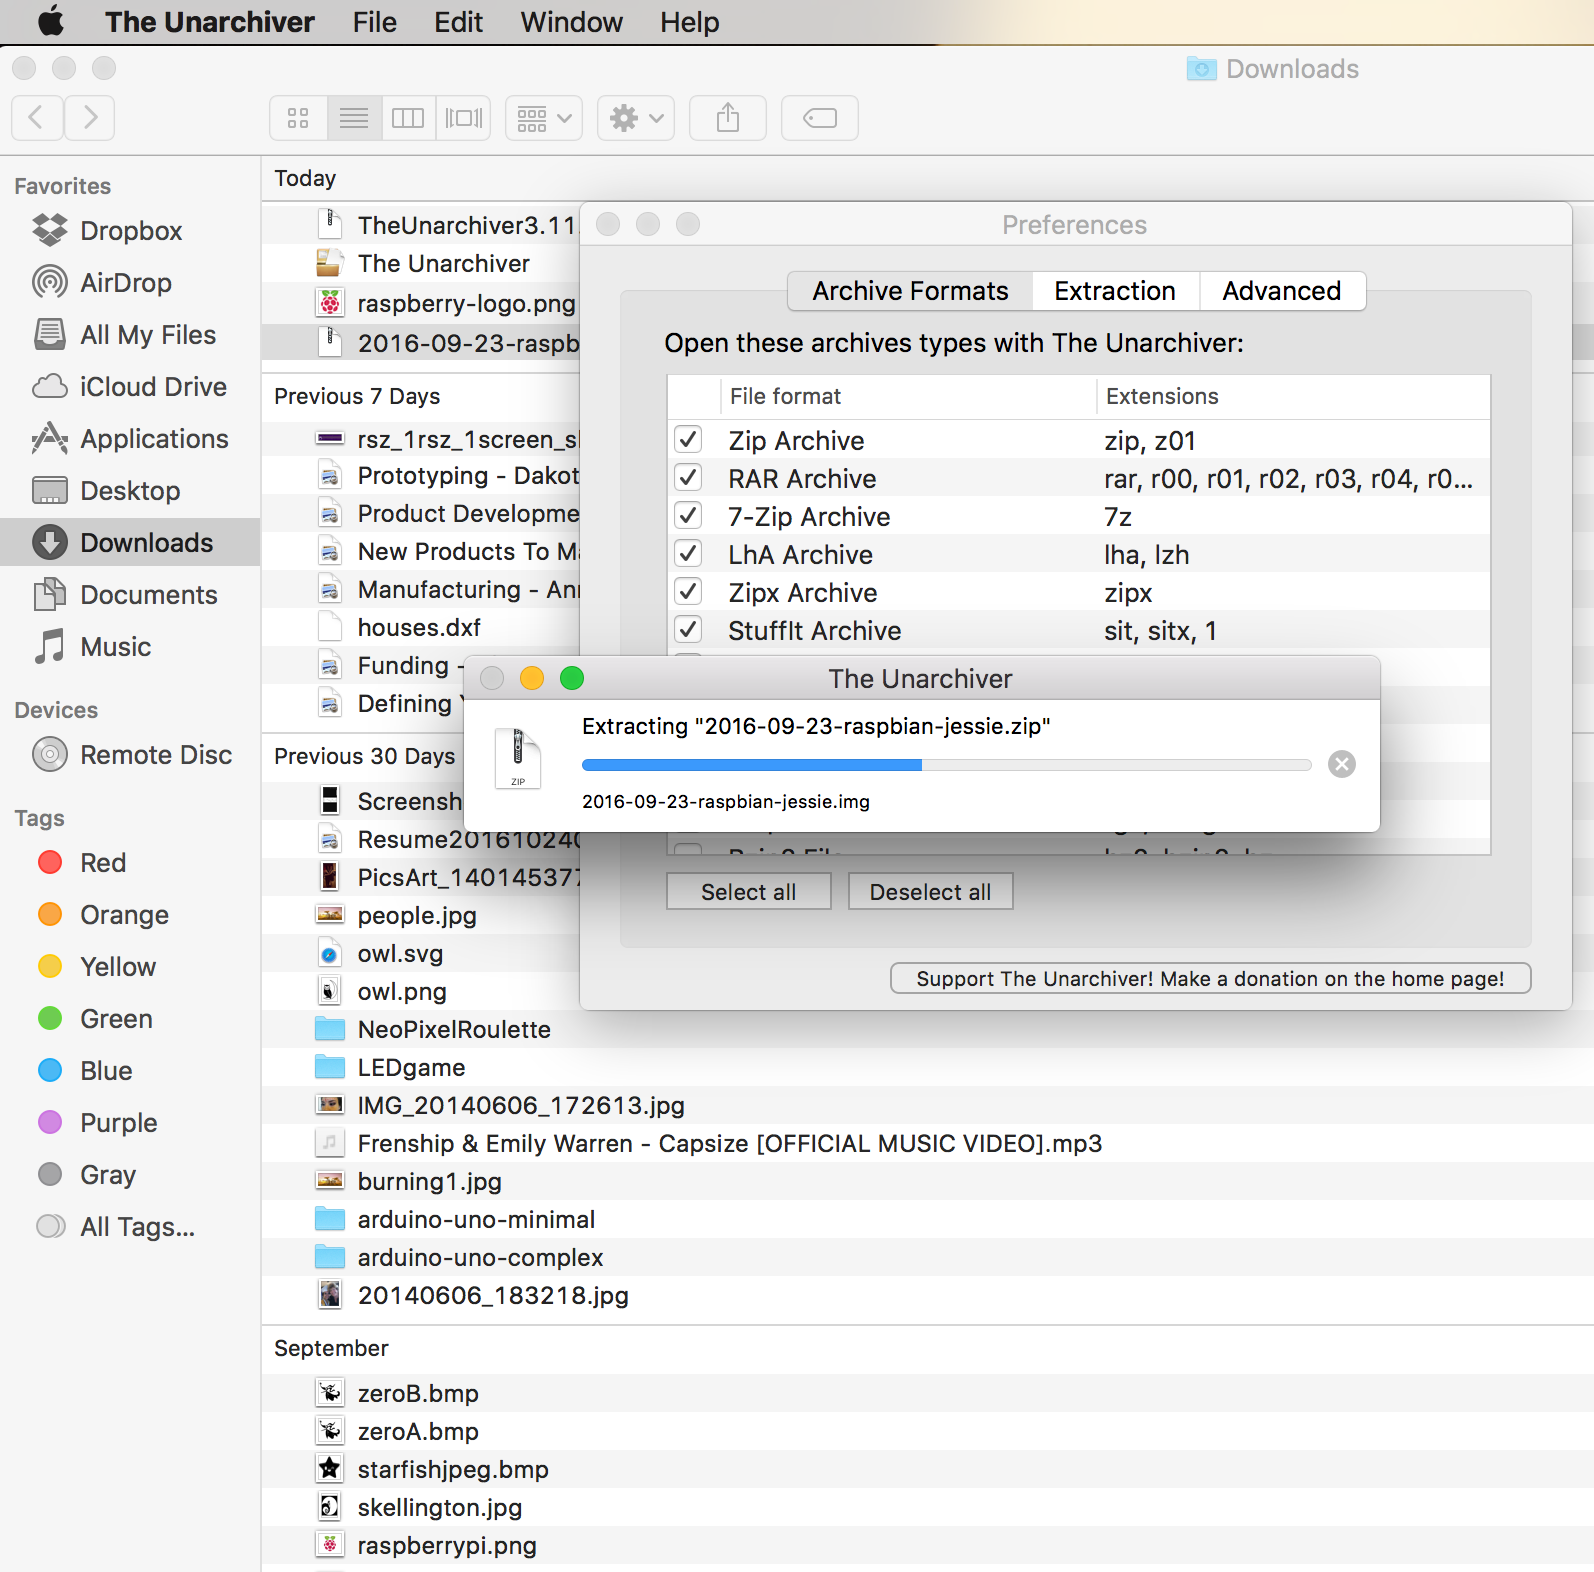Toggle the Zip Archive checkbox
Screen dimensions: 1594x1572
coord(688,440)
